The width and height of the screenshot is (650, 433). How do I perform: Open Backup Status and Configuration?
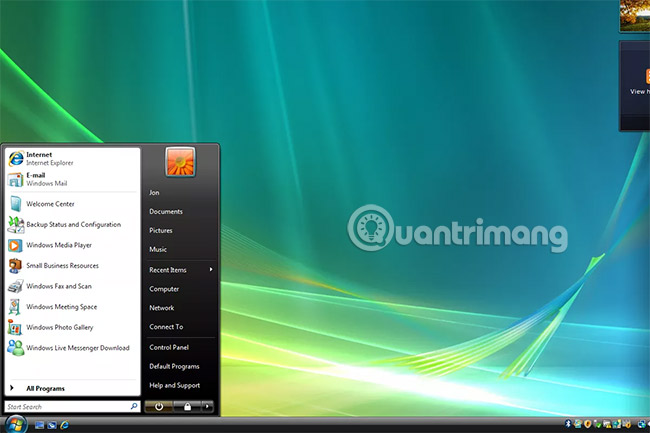tap(72, 225)
